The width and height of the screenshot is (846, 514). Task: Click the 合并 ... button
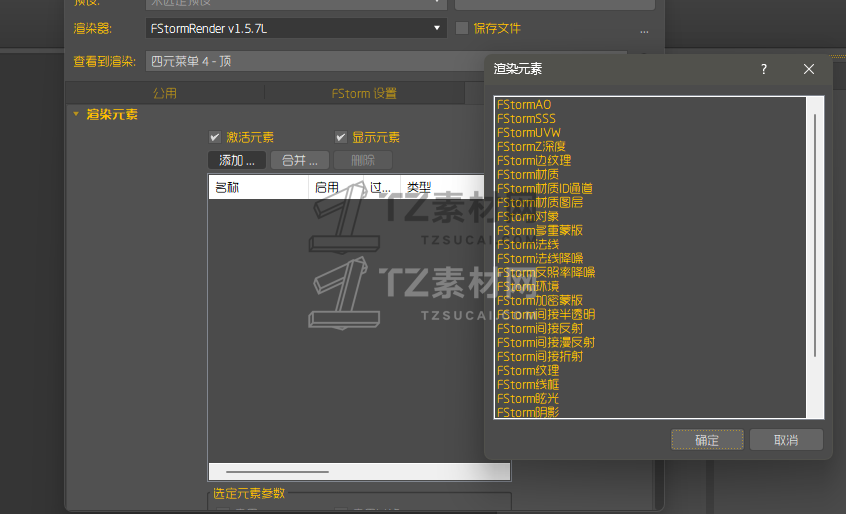coord(299,160)
